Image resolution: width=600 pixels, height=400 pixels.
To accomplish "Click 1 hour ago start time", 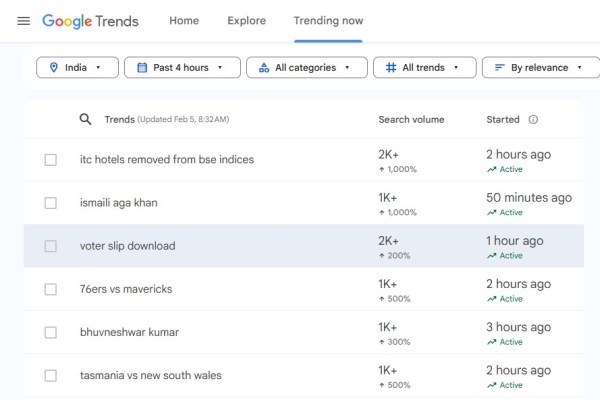I will [515, 241].
